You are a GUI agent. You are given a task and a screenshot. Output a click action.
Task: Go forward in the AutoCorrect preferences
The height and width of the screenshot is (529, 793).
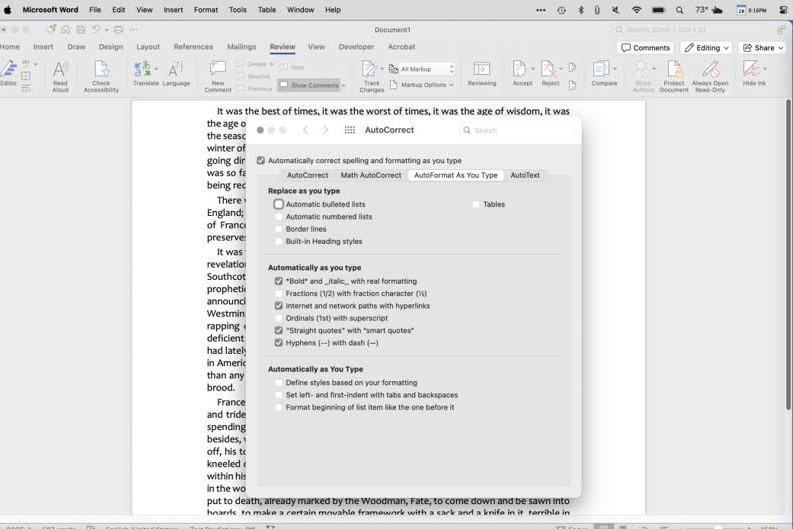[x=326, y=130]
